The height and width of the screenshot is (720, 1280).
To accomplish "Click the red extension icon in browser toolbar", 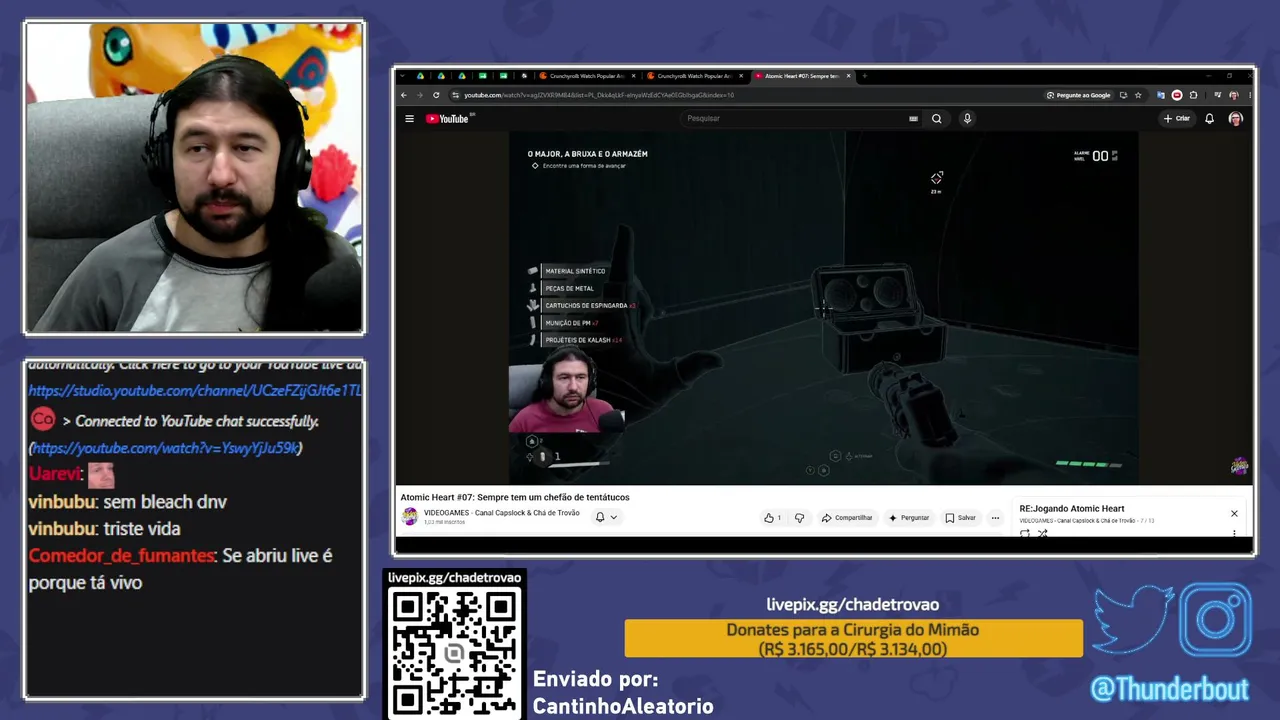I will pyautogui.click(x=1176, y=95).
